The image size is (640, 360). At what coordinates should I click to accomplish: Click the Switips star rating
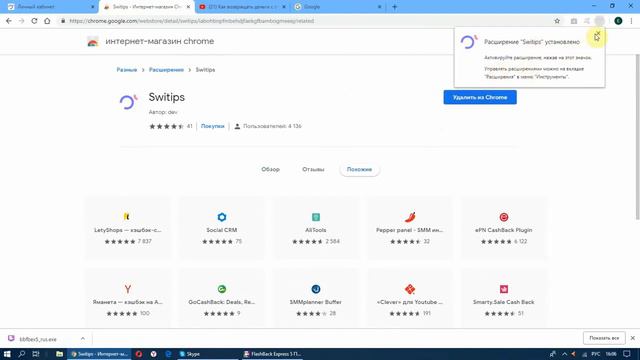tap(166, 126)
